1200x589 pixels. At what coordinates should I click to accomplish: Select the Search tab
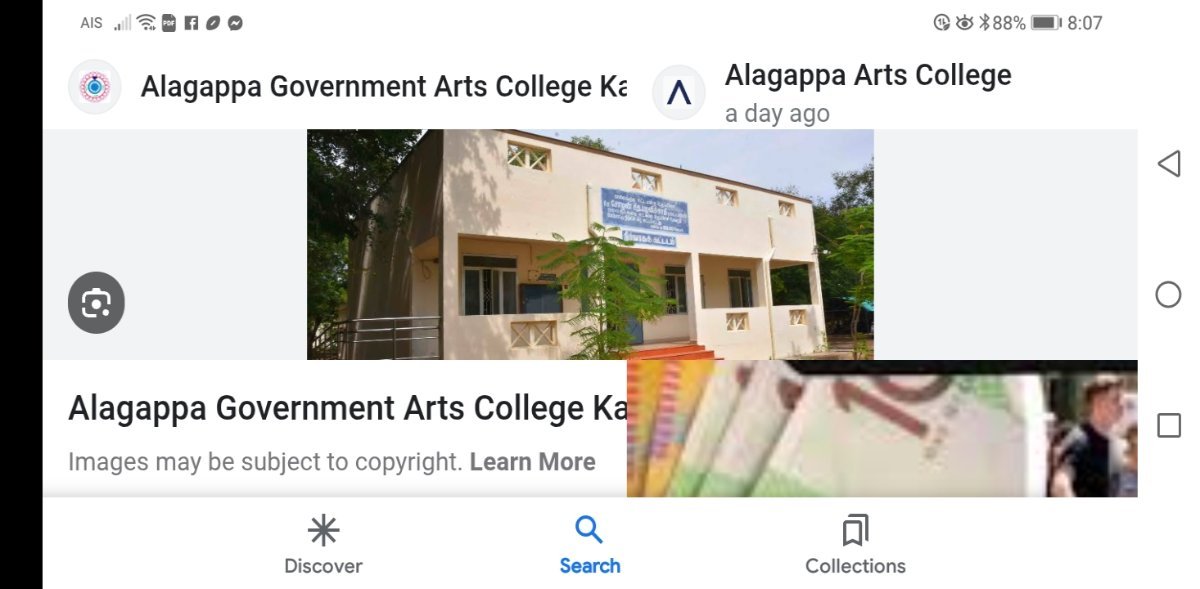coord(590,545)
